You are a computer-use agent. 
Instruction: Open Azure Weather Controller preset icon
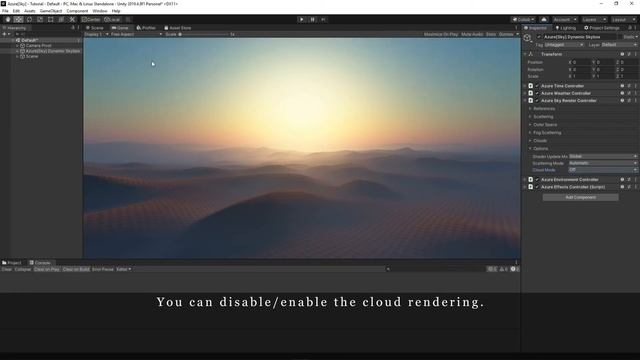(629, 93)
